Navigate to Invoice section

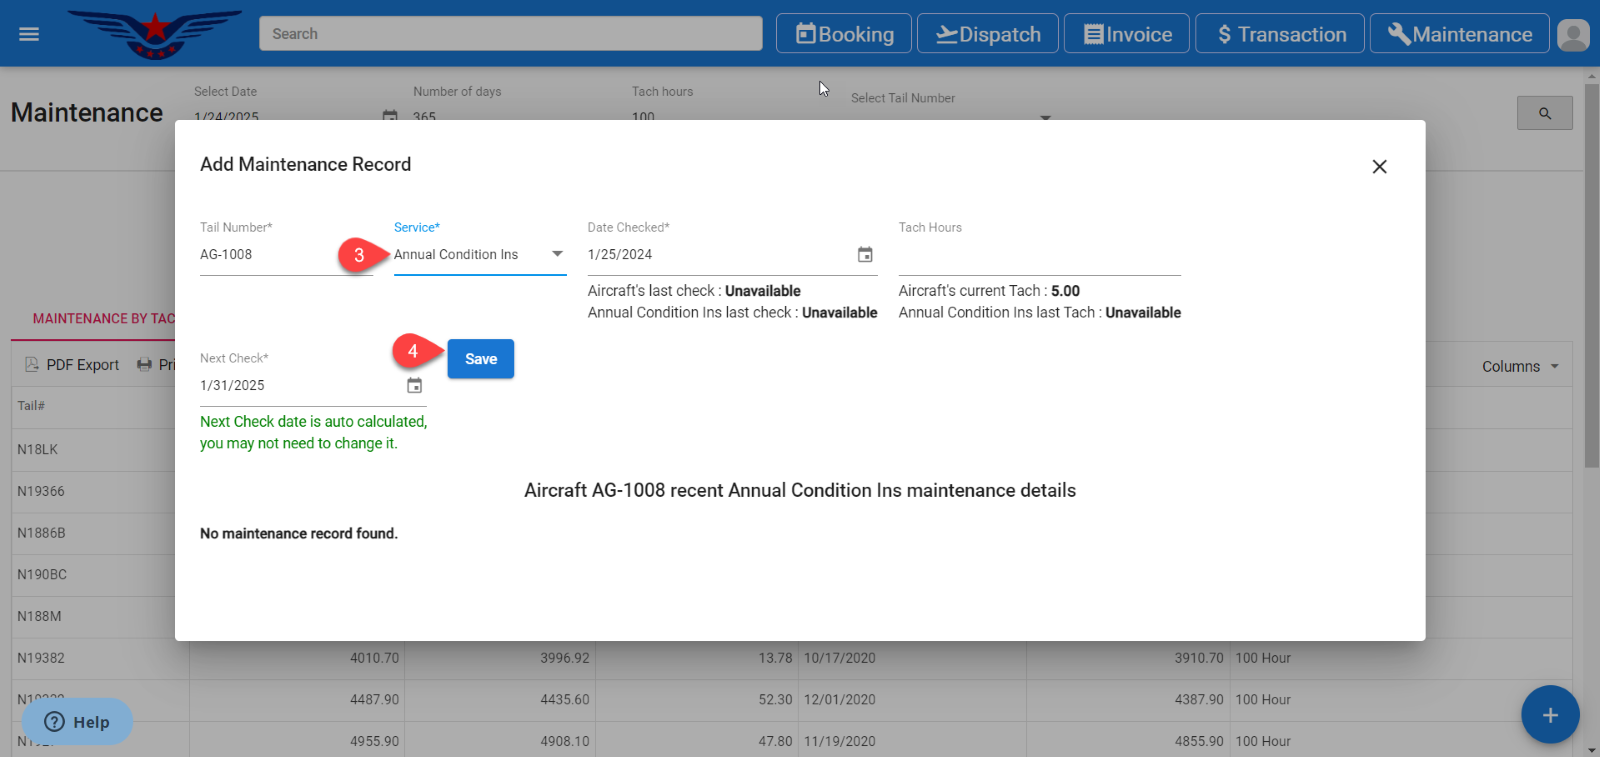(x=1127, y=34)
